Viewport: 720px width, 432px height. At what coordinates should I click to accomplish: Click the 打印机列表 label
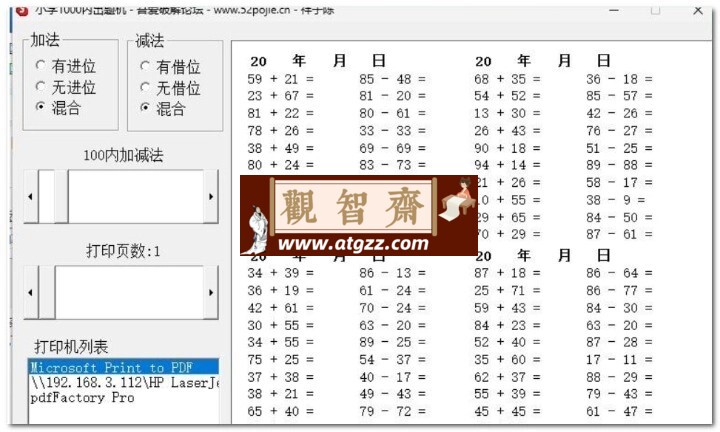tap(71, 347)
